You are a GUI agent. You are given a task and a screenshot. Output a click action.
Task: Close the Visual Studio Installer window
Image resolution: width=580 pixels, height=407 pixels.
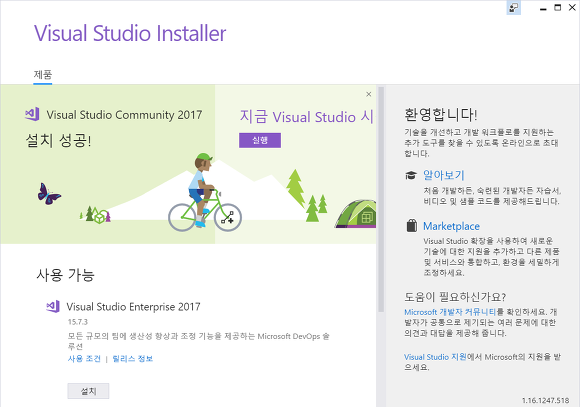tap(572, 8)
